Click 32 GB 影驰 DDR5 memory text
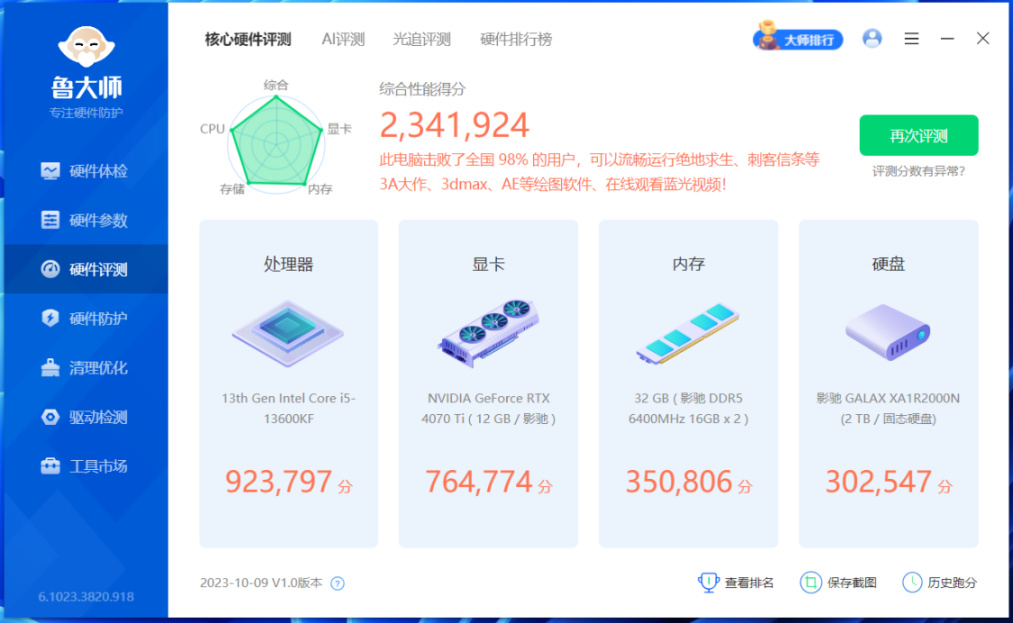This screenshot has width=1013, height=623. point(688,408)
